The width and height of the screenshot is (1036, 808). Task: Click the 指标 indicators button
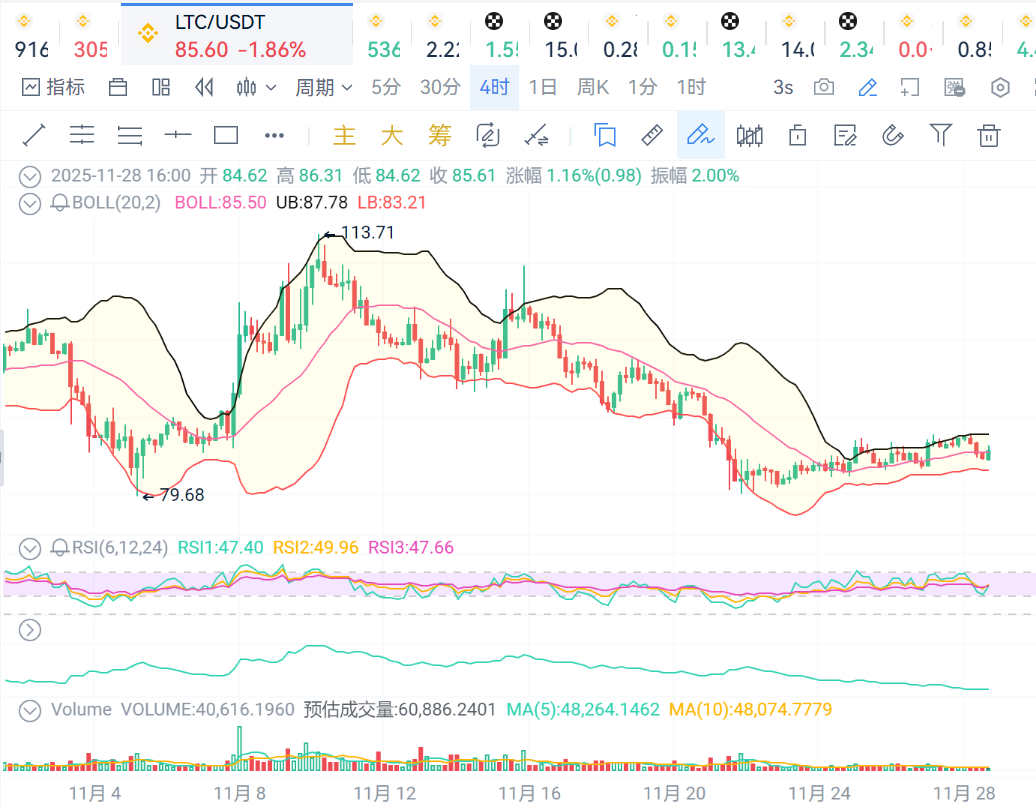pyautogui.click(x=54, y=88)
